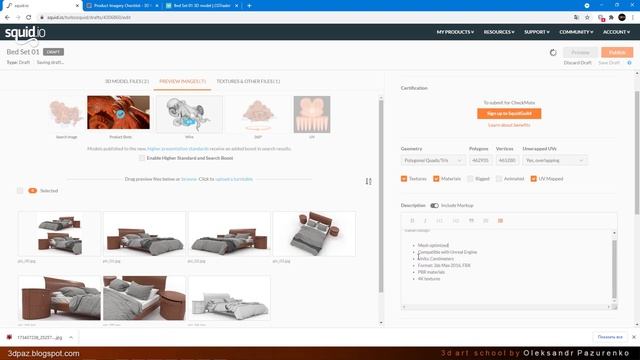640x360 pixels.
Task: Go back in the browser
Action: 7,18
